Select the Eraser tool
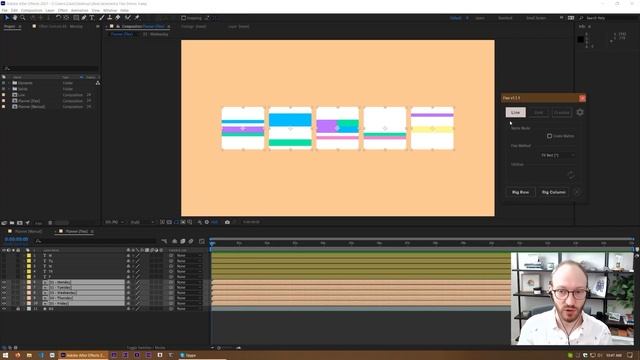 click(x=118, y=18)
